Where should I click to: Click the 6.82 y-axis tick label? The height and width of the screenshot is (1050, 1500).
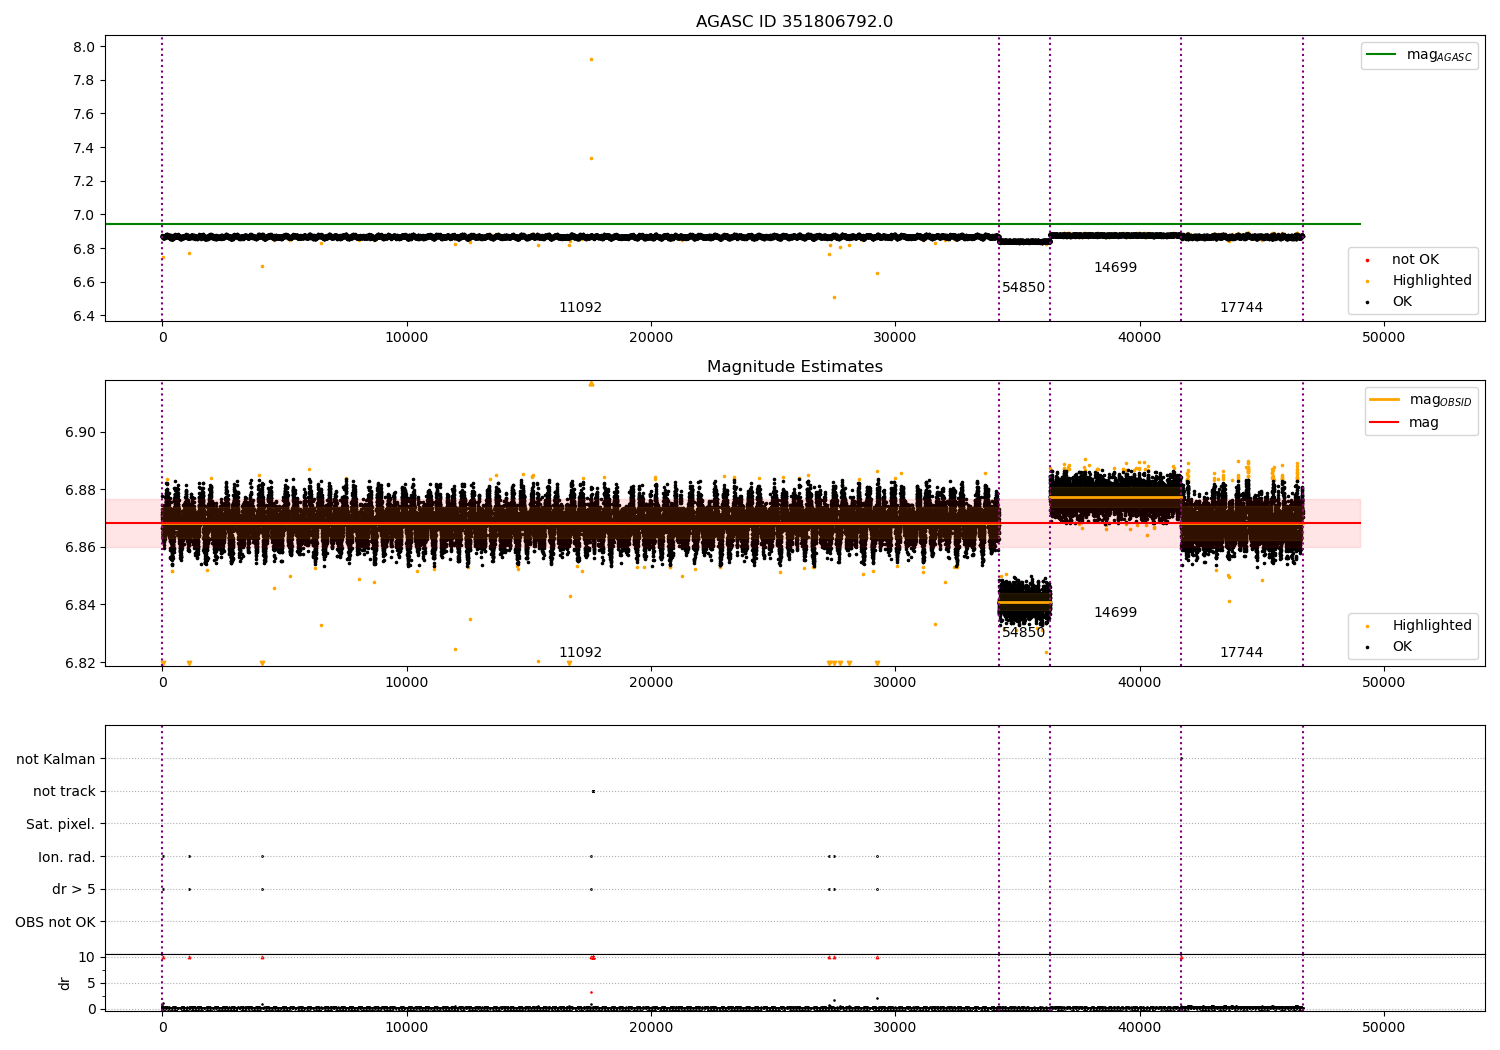coord(80,662)
